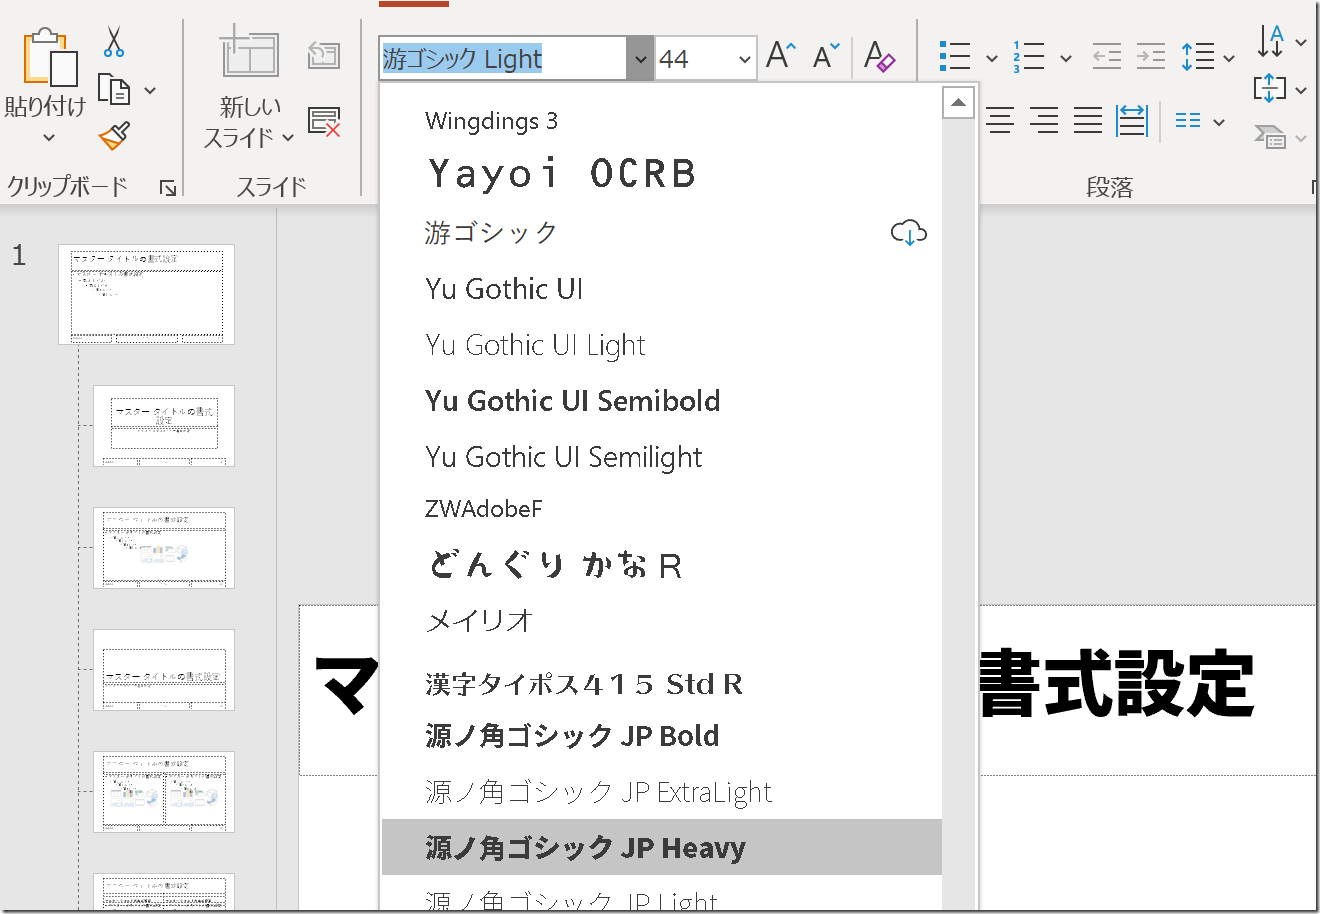Image resolution: width=1320 pixels, height=914 pixels.
Task: Choose Yu Gothic UI Semilight font
Action: click(x=661, y=457)
